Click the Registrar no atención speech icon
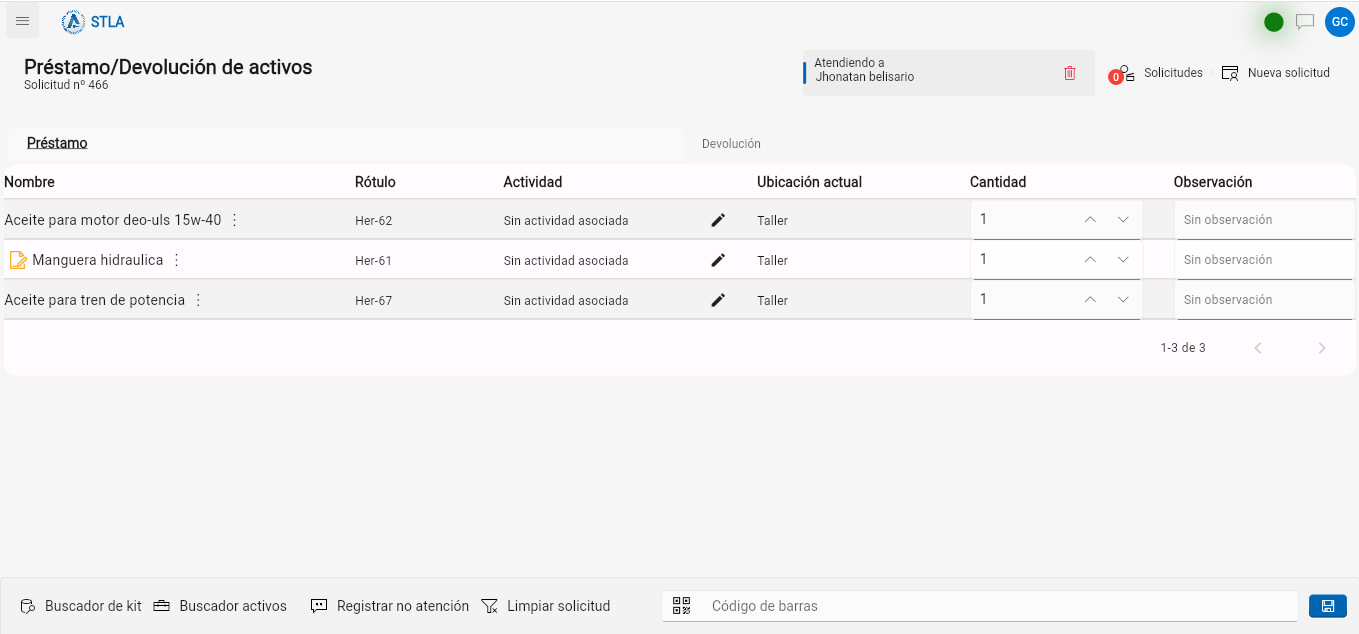The height and width of the screenshot is (634, 1359). (x=319, y=606)
